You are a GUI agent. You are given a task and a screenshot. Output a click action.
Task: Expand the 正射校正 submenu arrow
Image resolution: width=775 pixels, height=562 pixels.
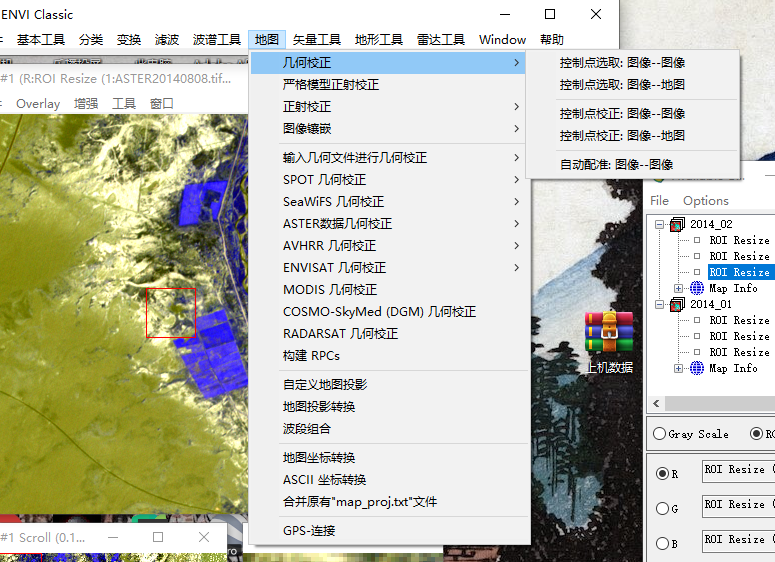[517, 107]
